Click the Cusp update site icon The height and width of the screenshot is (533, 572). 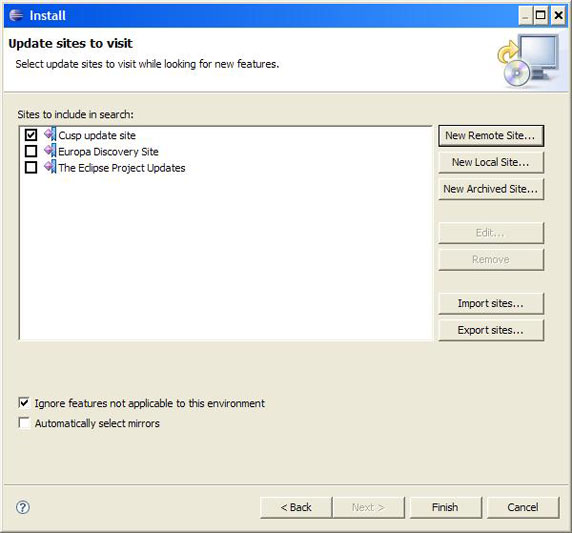click(x=50, y=135)
